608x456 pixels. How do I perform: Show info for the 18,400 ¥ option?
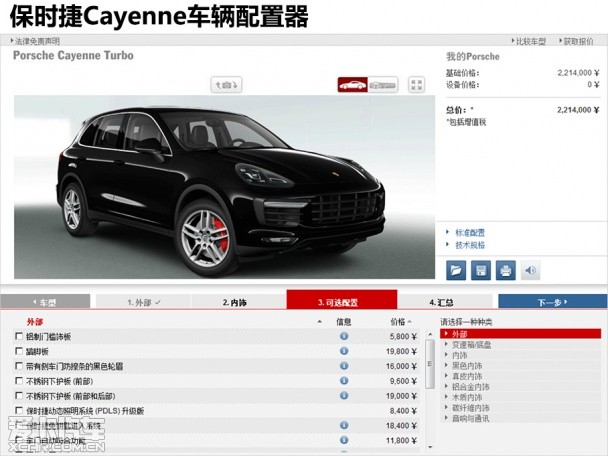pyautogui.click(x=344, y=425)
